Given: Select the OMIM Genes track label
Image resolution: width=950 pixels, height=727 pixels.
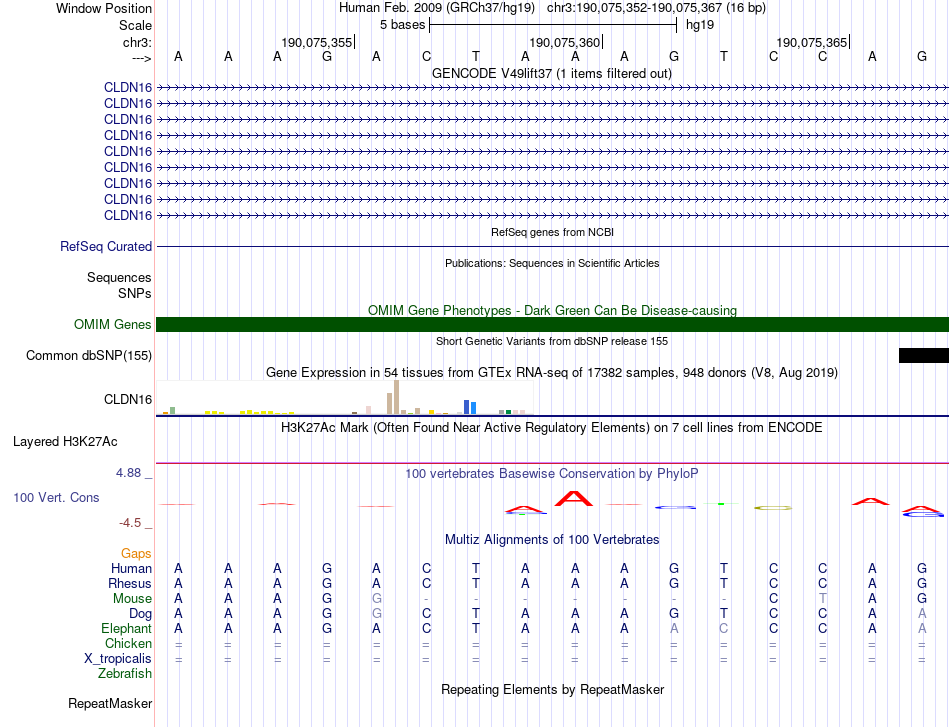Looking at the screenshot, I should pyautogui.click(x=112, y=325).
